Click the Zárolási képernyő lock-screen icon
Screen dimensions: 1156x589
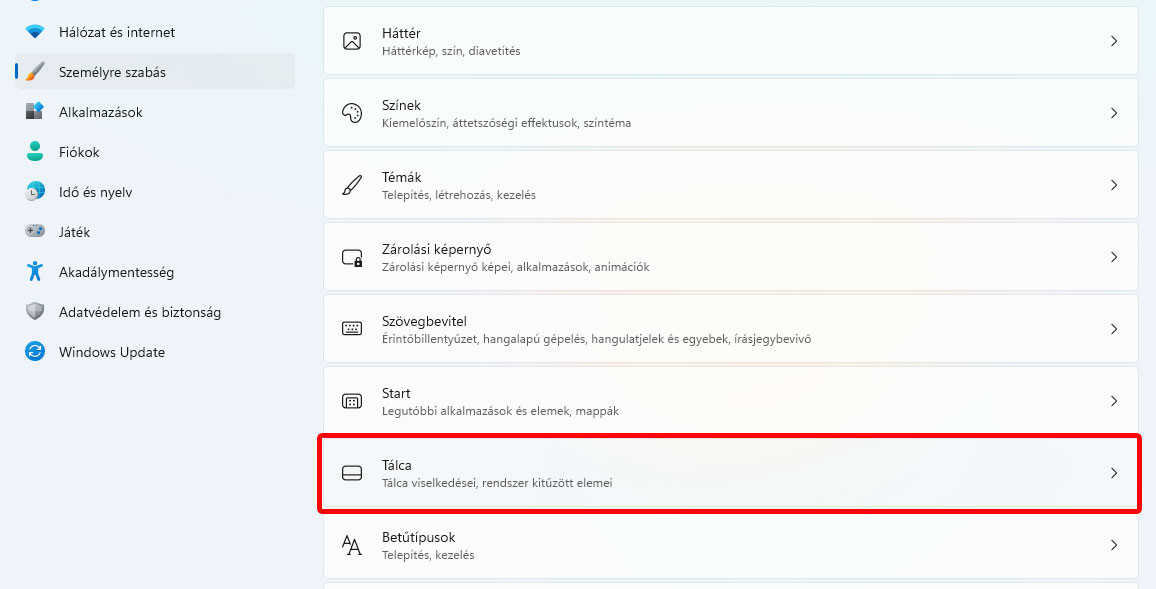click(x=352, y=258)
